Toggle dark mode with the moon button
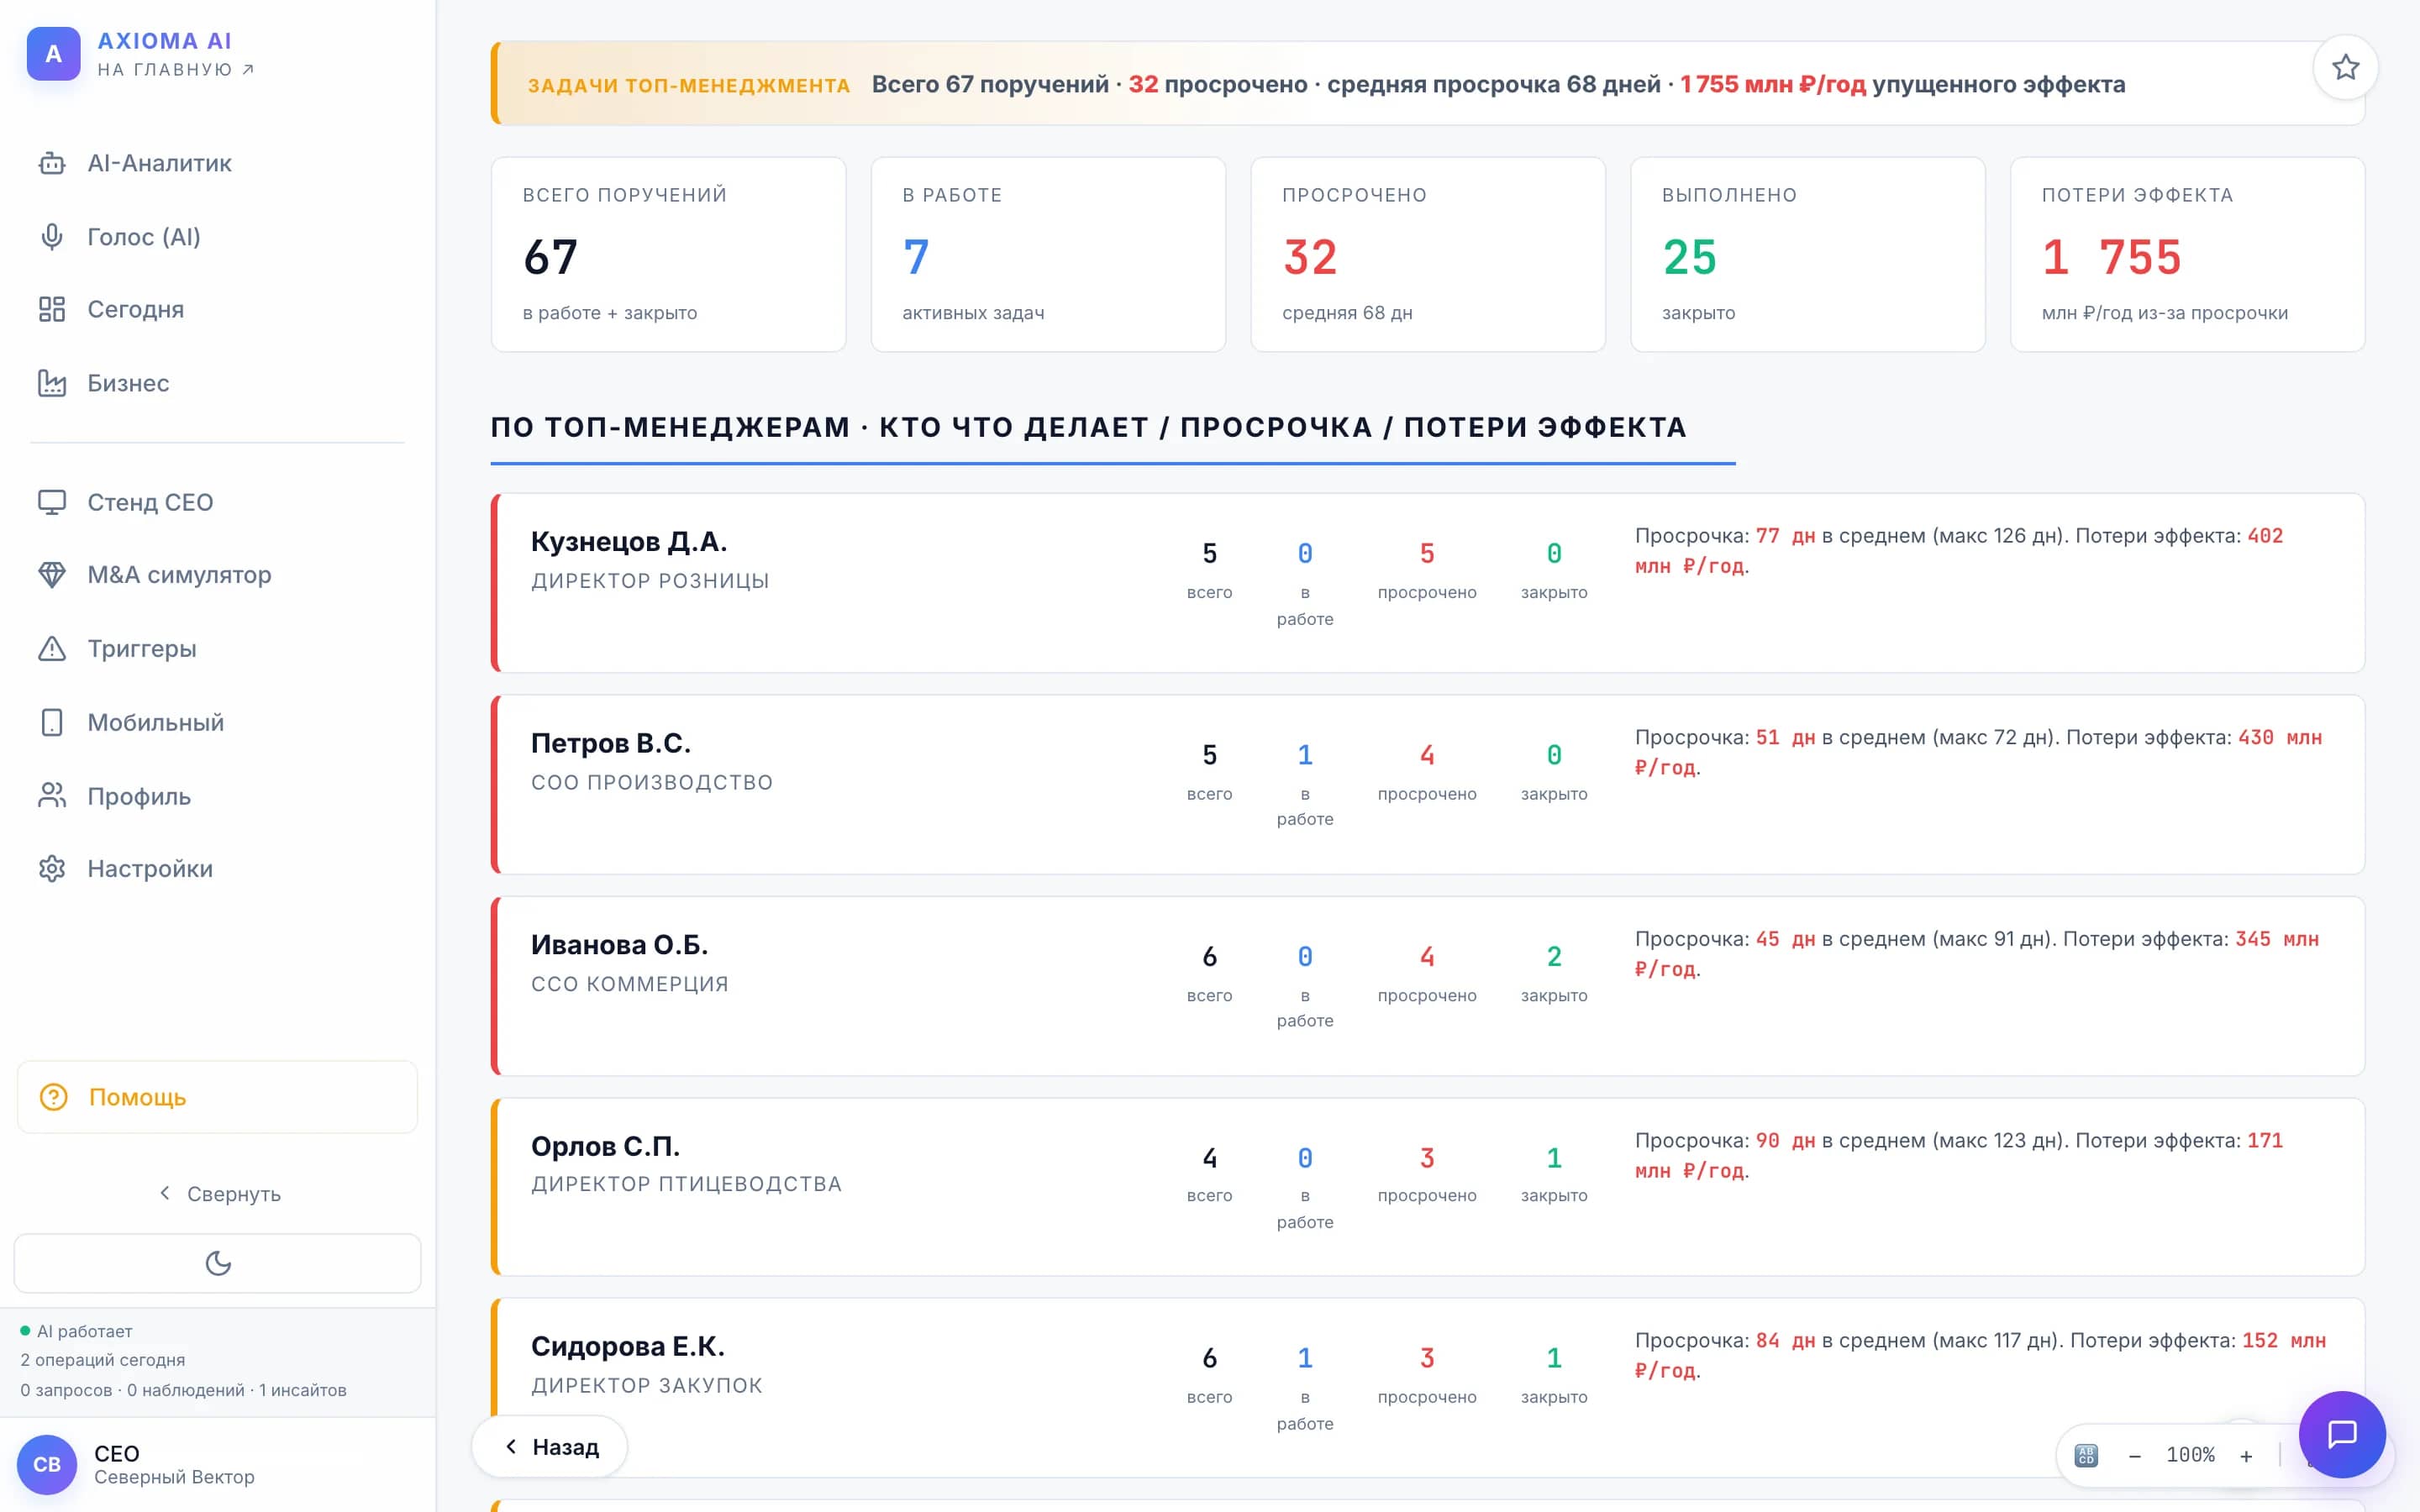This screenshot has width=2420, height=1512. click(217, 1263)
